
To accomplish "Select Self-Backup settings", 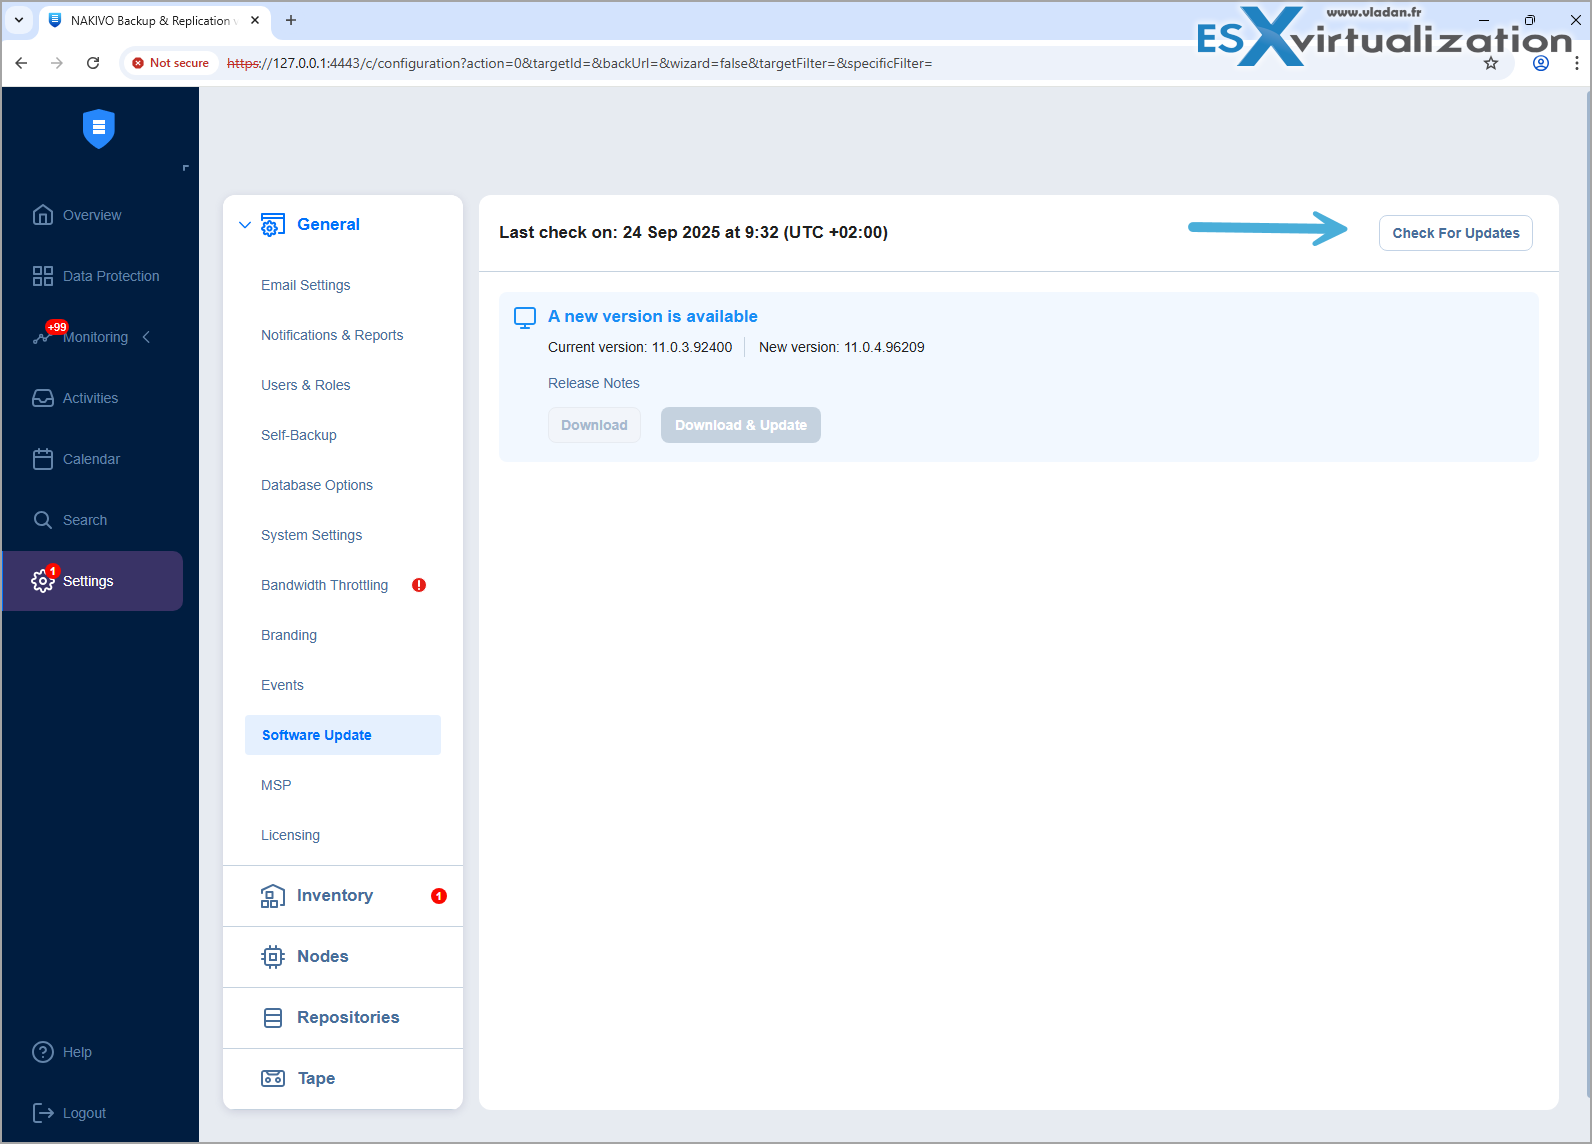I will 299,435.
